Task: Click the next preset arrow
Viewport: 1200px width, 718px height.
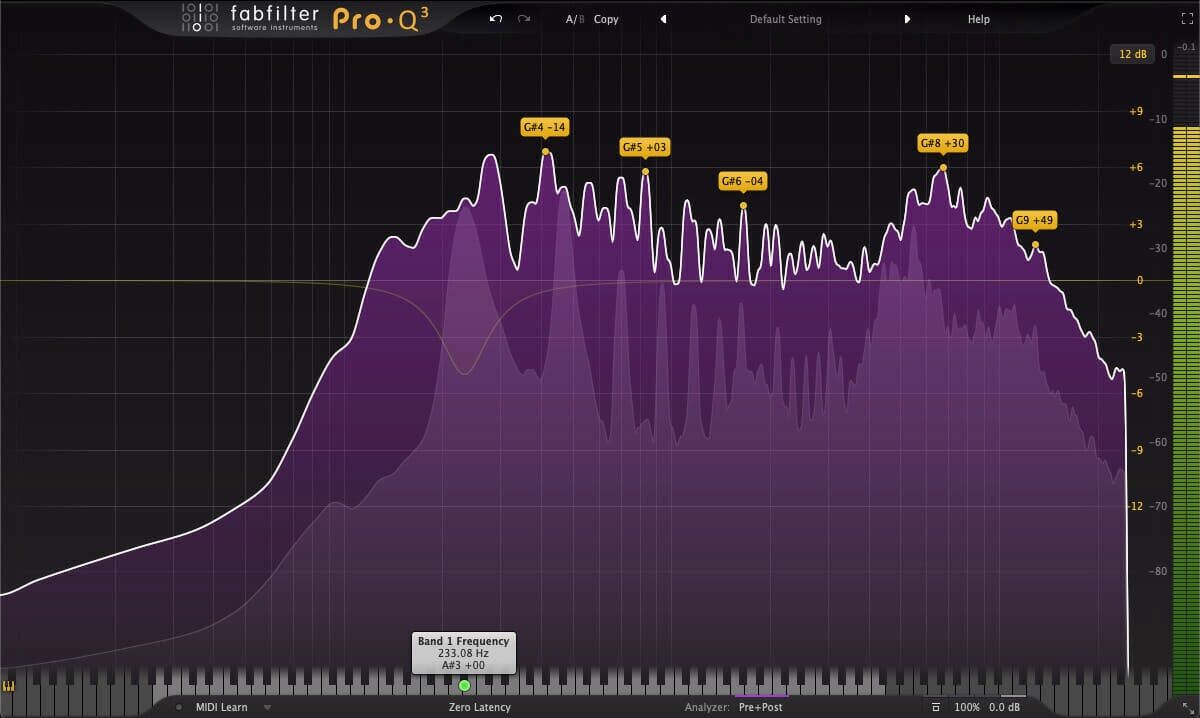Action: [x=908, y=18]
